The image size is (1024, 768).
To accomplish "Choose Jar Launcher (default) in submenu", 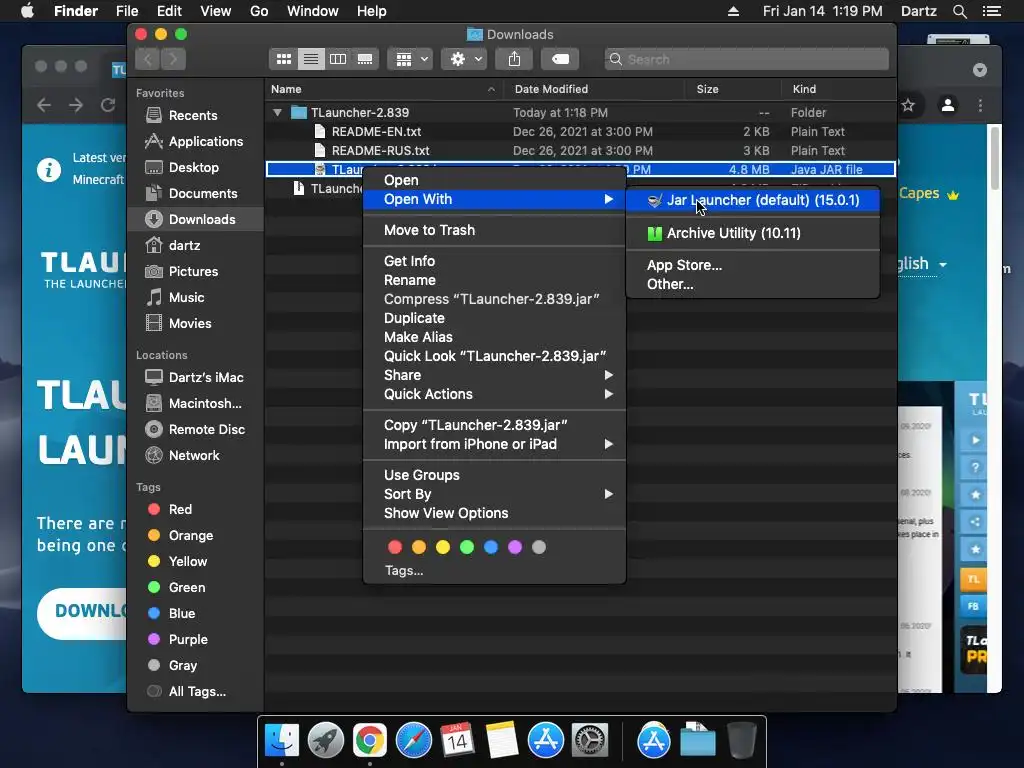I will coord(752,200).
